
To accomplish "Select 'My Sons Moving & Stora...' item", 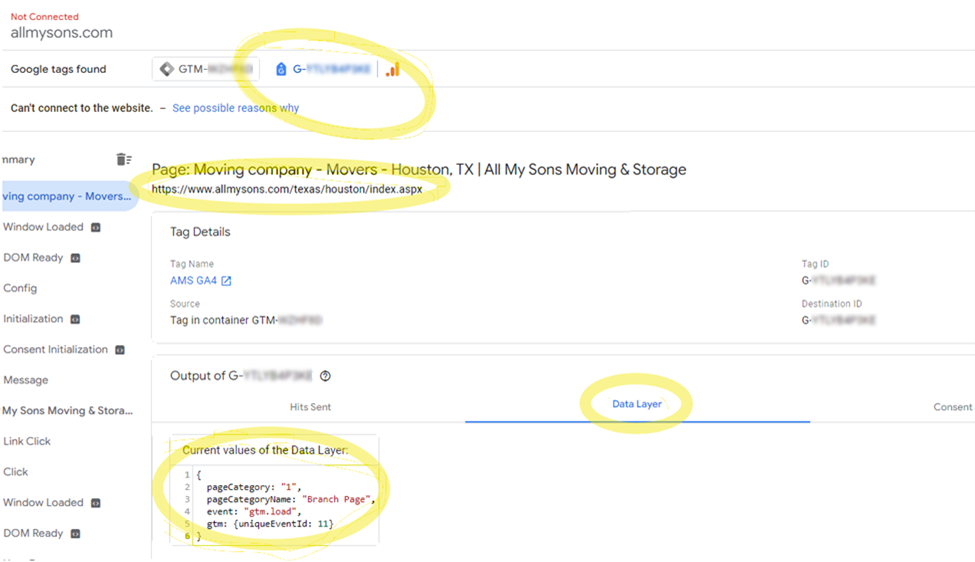I will coord(67,410).
